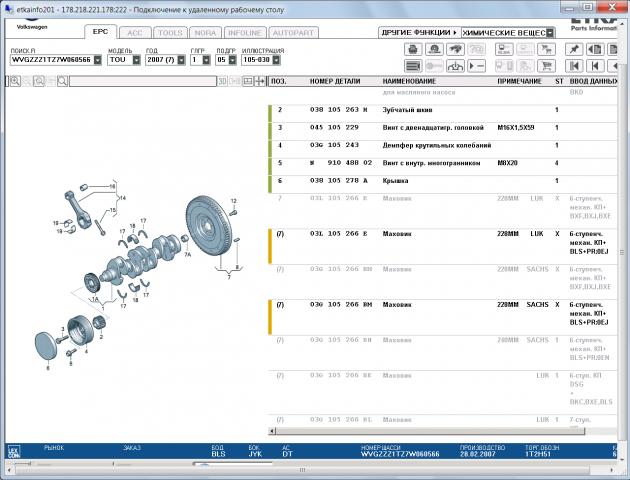Click chassis number WVGZZZ1TZ7W060566 in status bar
This screenshot has height=480, width=630.
pyautogui.click(x=400, y=454)
